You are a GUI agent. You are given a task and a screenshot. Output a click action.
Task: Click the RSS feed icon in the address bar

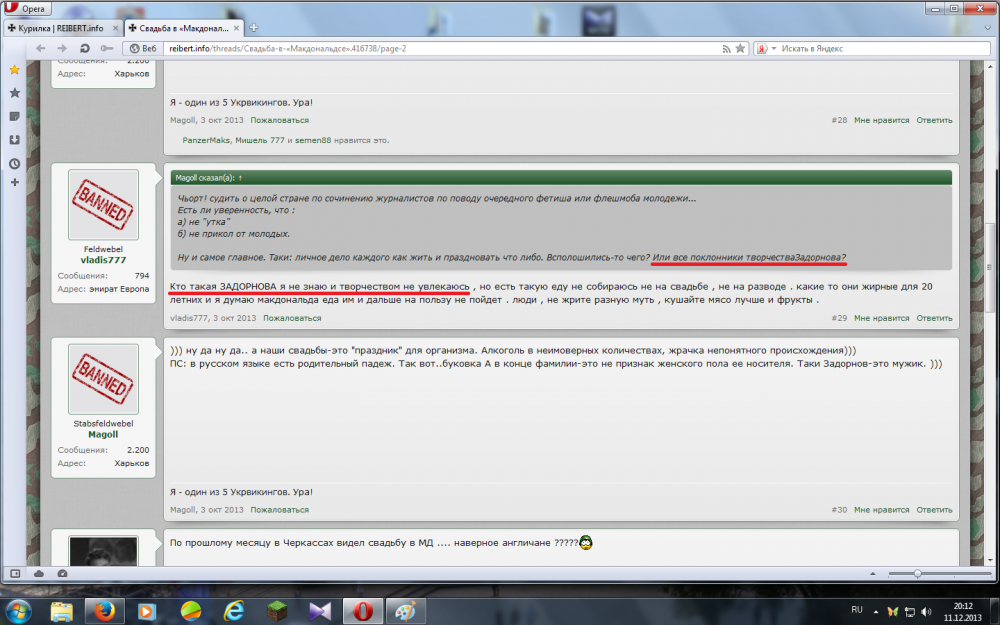pos(726,48)
